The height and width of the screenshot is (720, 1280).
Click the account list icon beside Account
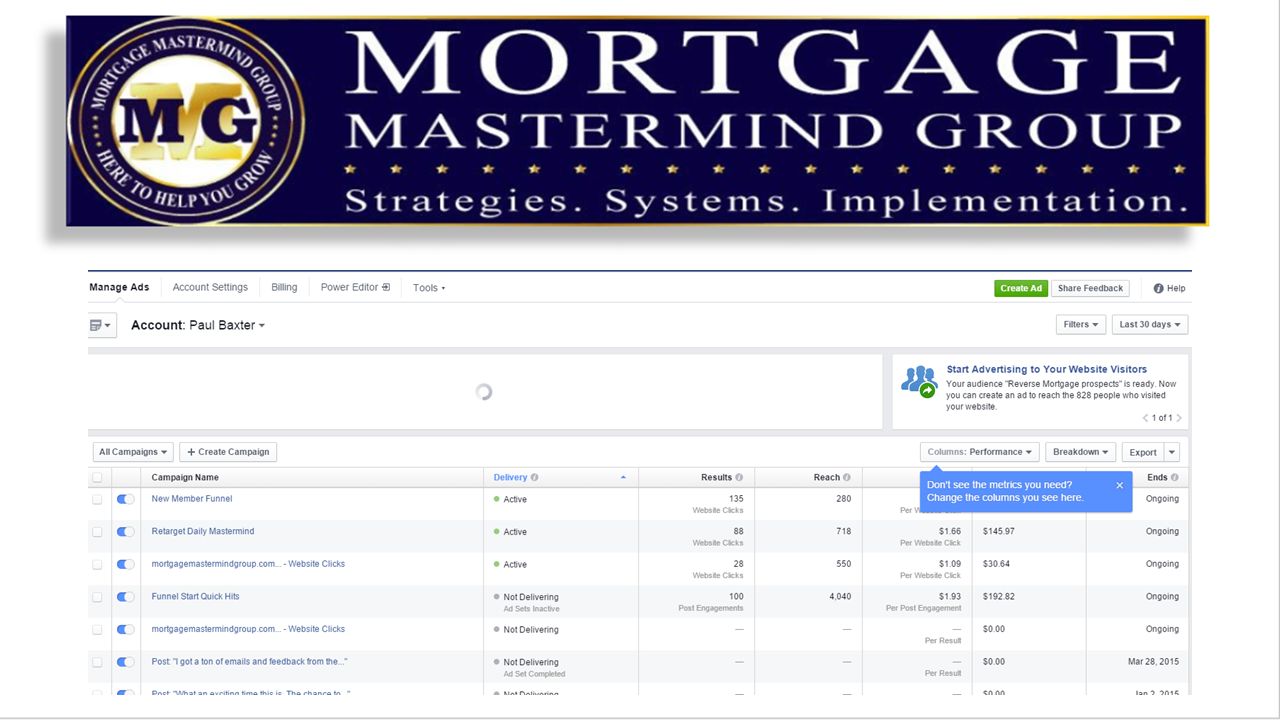point(102,325)
